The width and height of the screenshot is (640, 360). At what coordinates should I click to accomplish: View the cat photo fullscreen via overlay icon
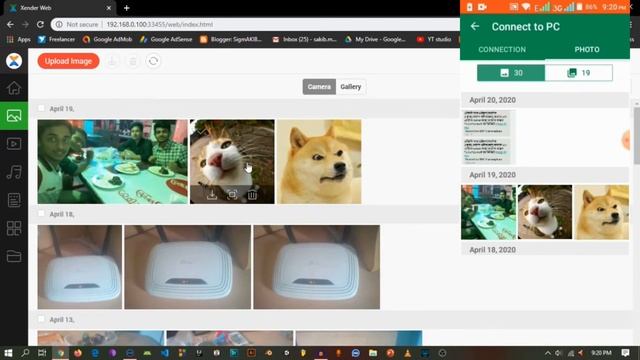(x=232, y=195)
